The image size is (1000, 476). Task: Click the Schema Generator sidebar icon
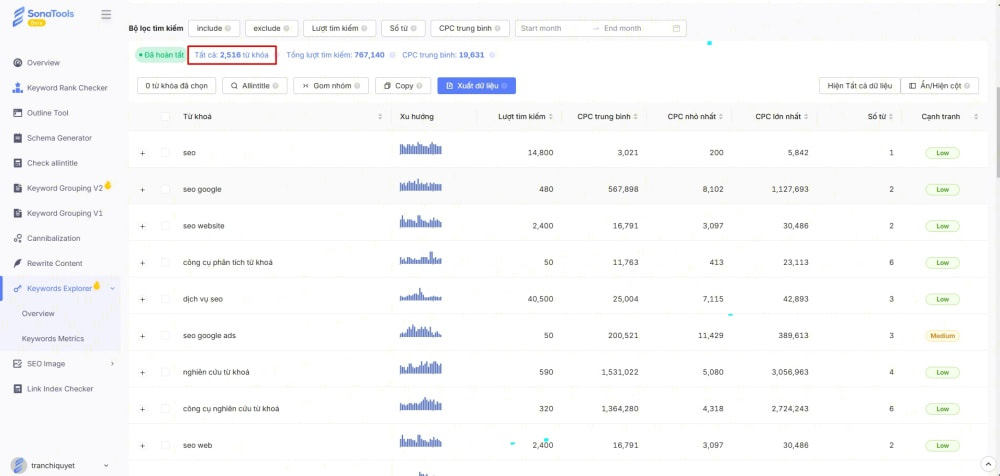[x=18, y=138]
